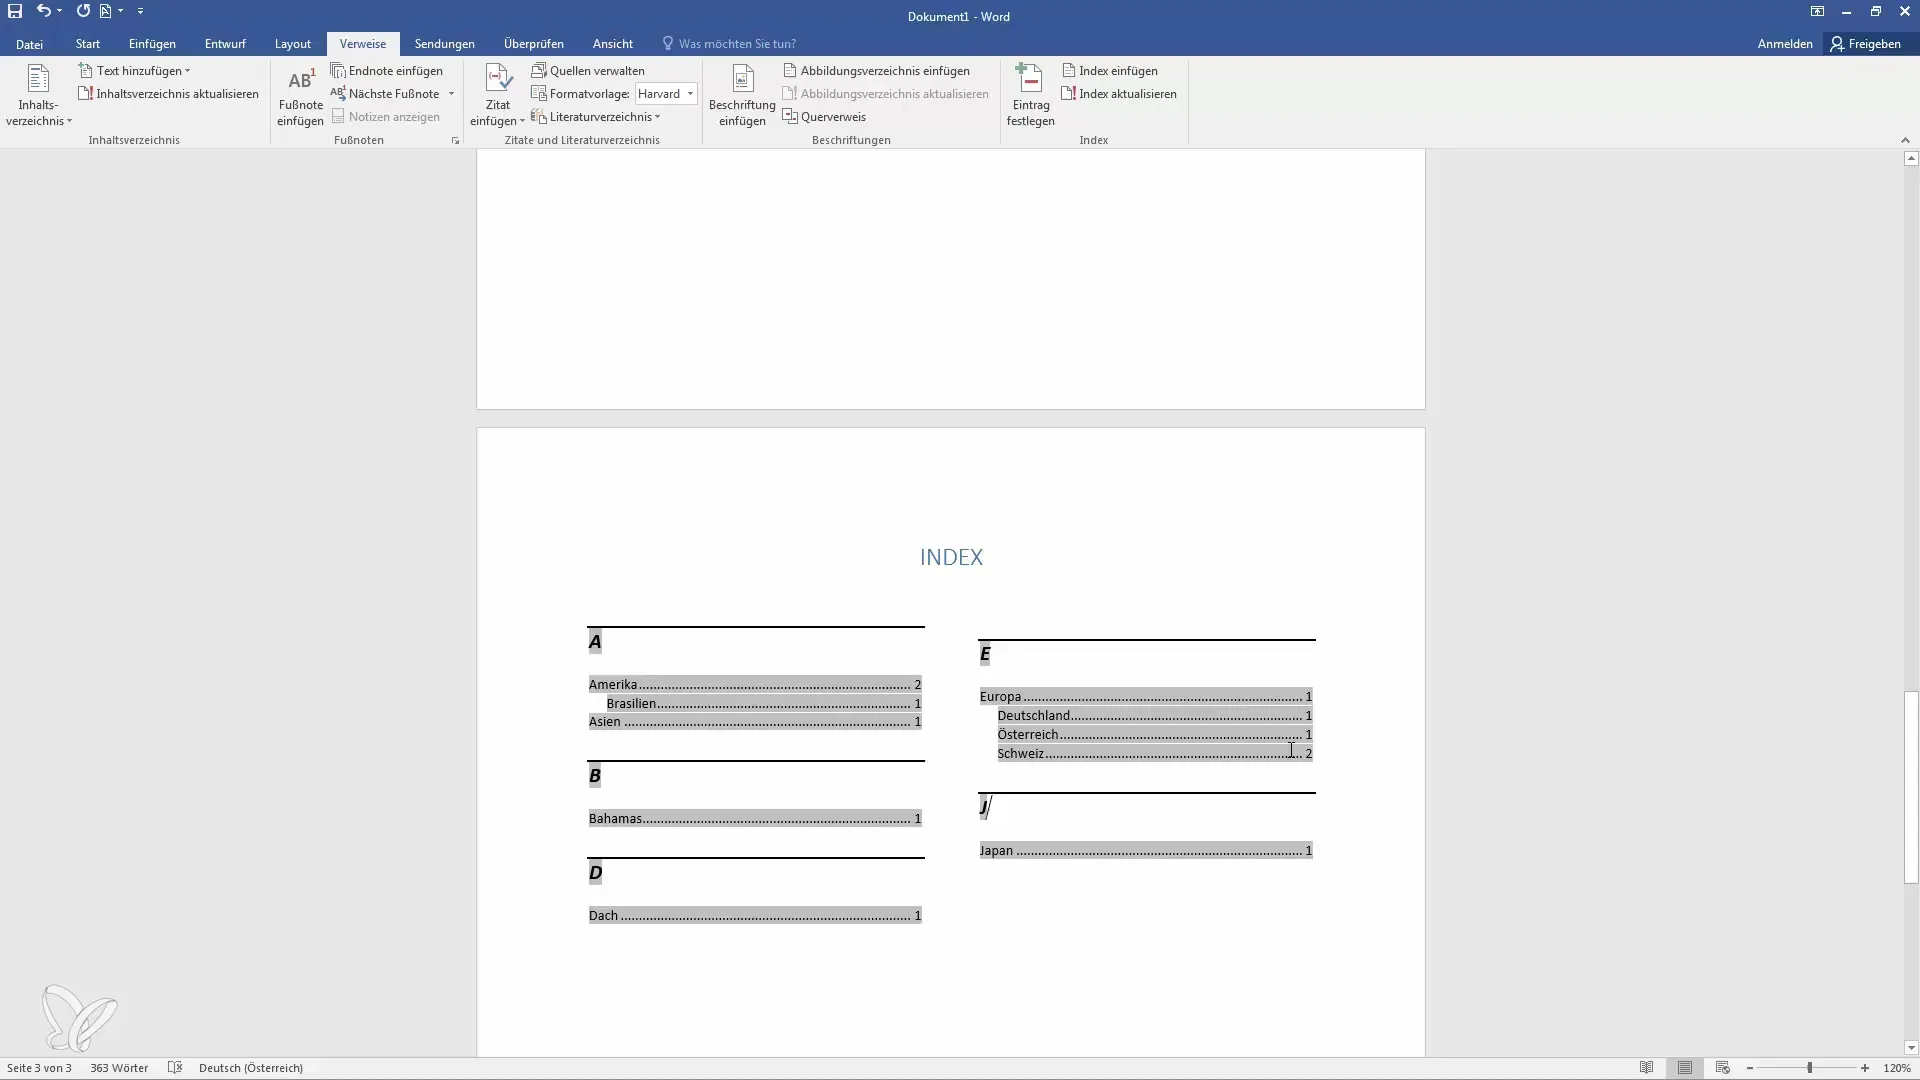Click the zoom in plus button
1920x1080 pixels.
pyautogui.click(x=1865, y=1068)
